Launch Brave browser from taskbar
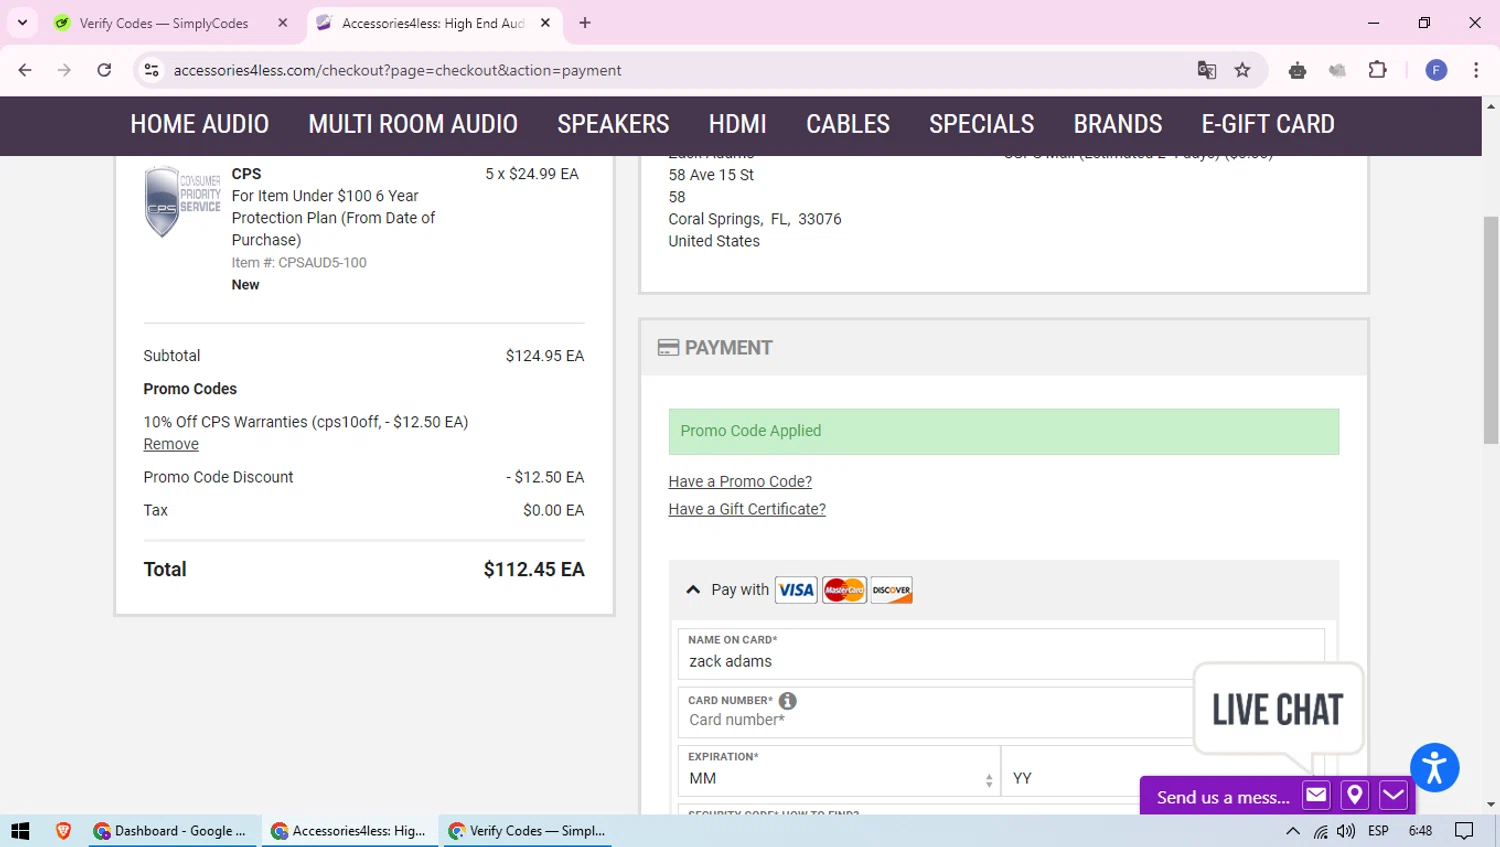 63,831
